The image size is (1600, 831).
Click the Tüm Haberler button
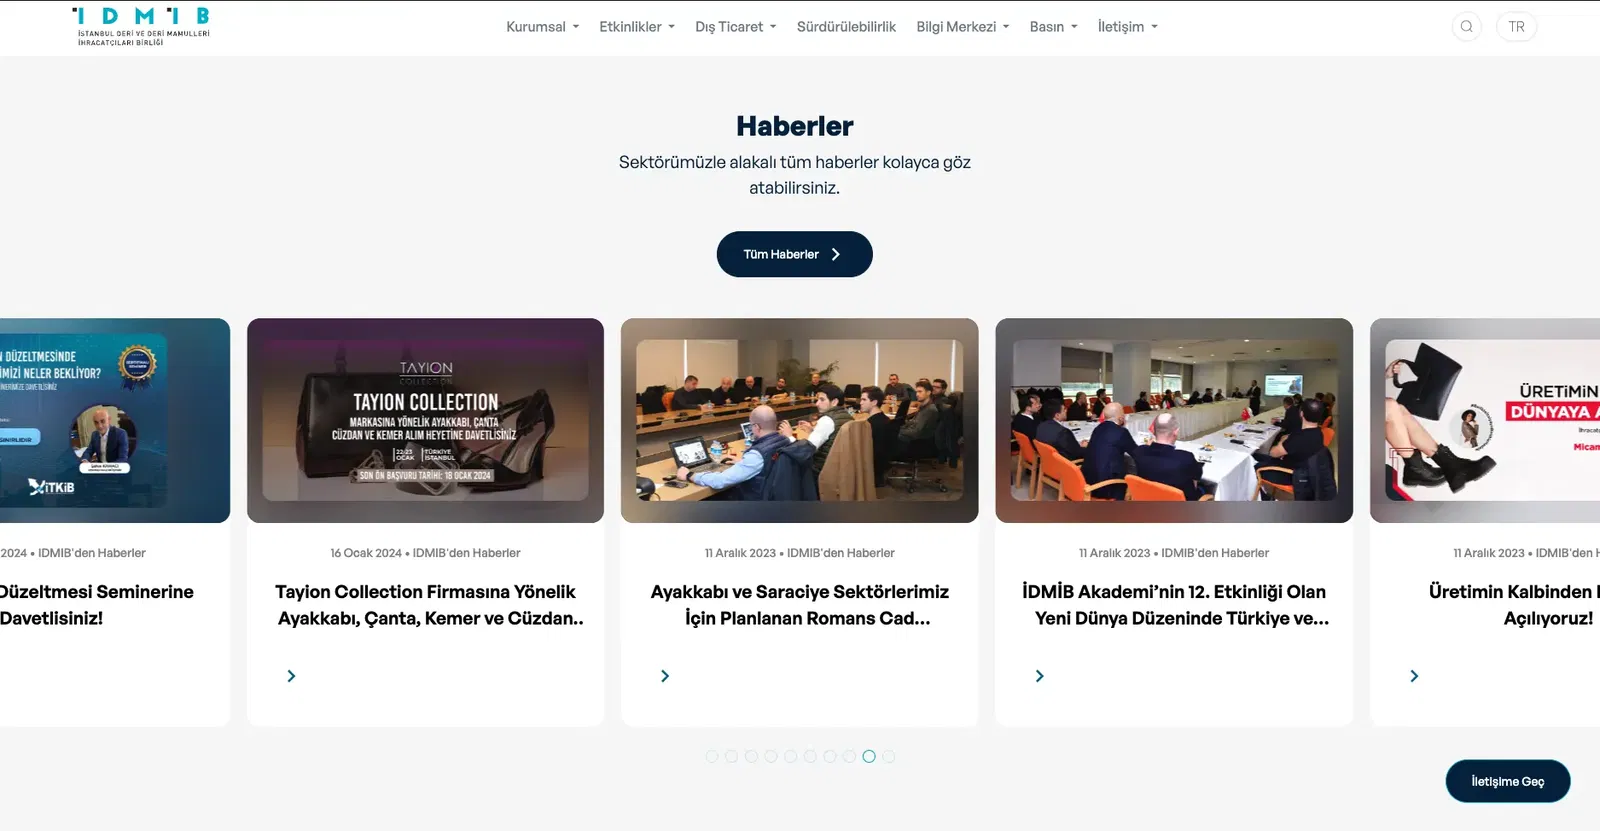point(795,254)
